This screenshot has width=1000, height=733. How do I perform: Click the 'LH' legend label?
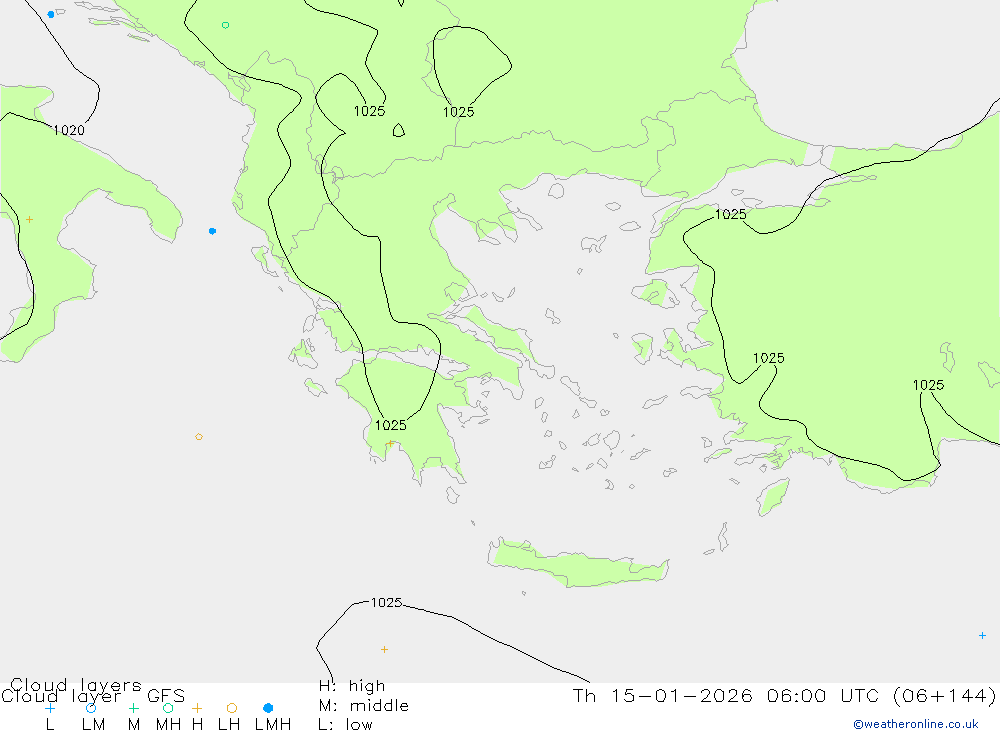(229, 725)
